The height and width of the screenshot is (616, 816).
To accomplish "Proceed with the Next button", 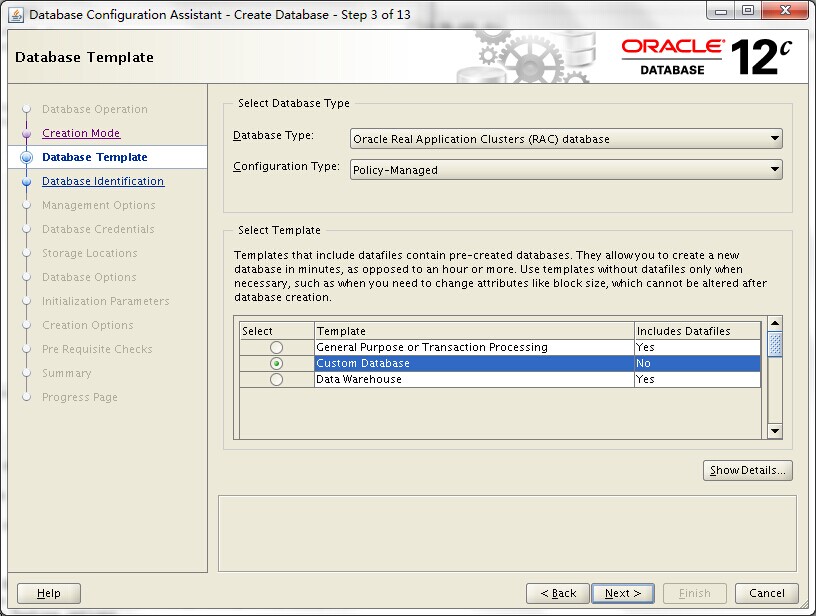I will tap(623, 593).
